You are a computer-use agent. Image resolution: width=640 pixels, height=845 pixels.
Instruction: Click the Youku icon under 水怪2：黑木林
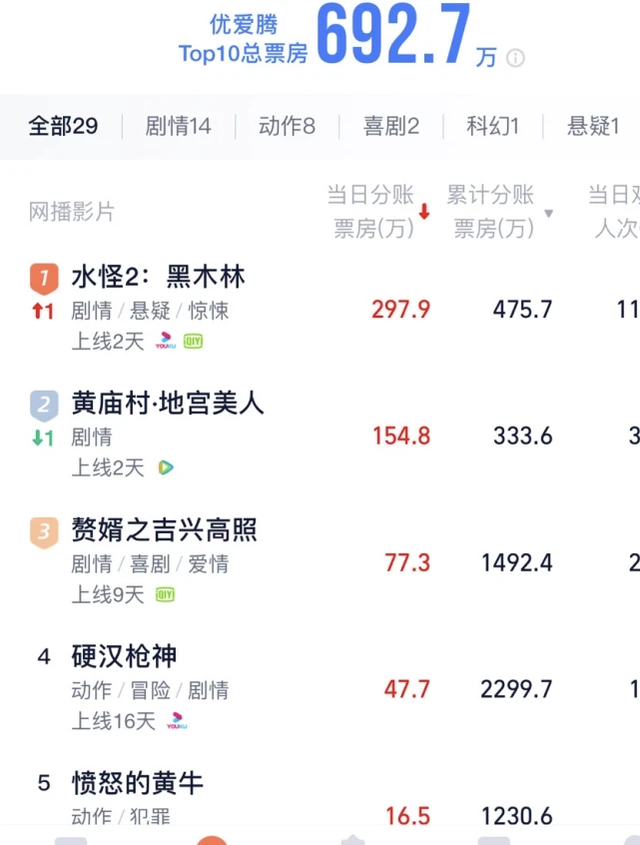(x=164, y=342)
